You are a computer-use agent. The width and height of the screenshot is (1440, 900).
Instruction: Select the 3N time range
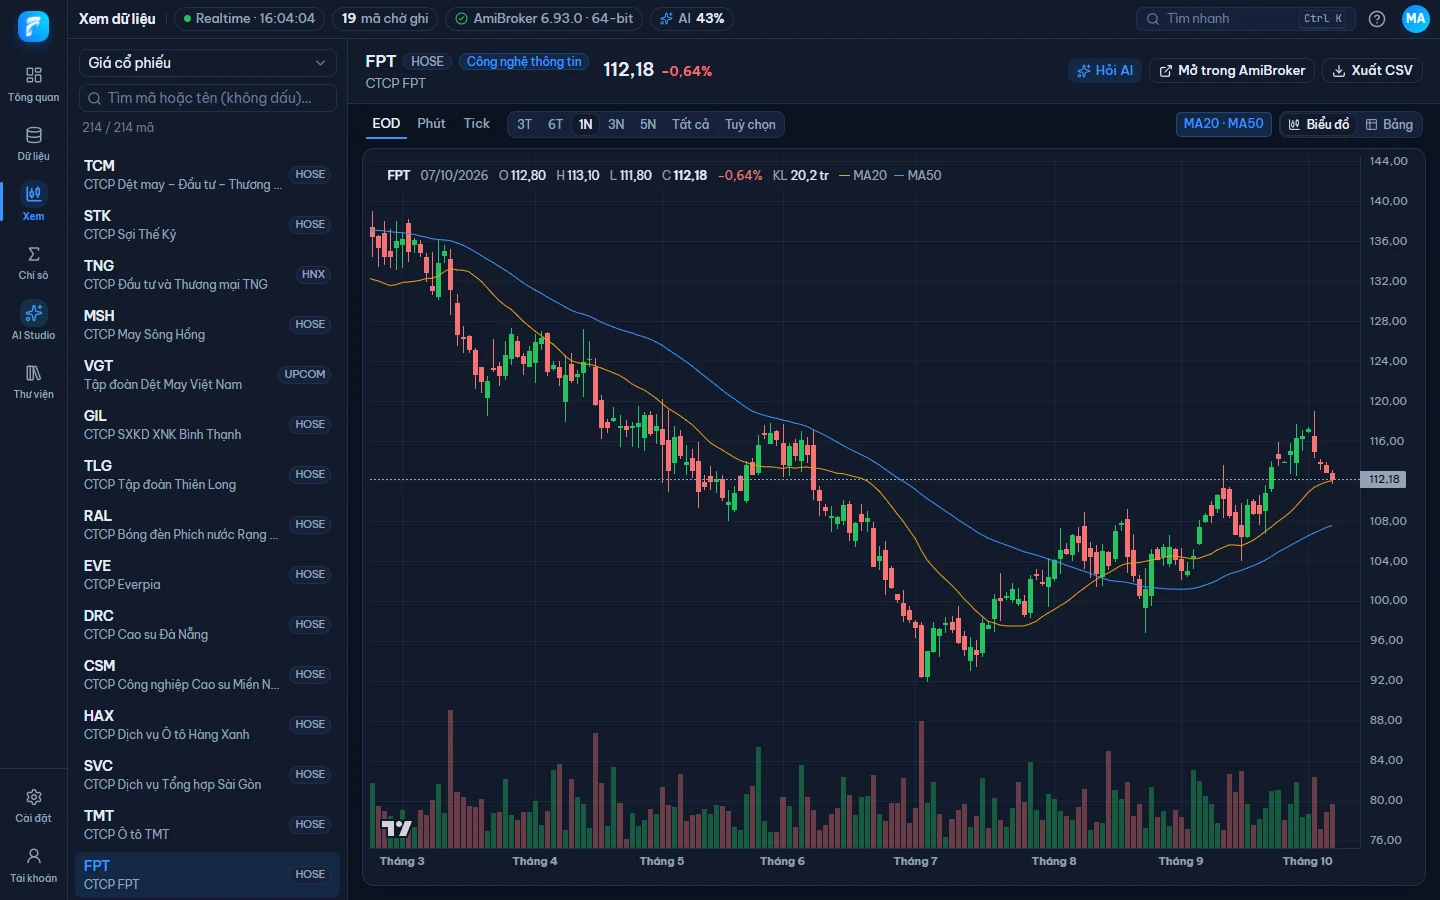tap(616, 124)
